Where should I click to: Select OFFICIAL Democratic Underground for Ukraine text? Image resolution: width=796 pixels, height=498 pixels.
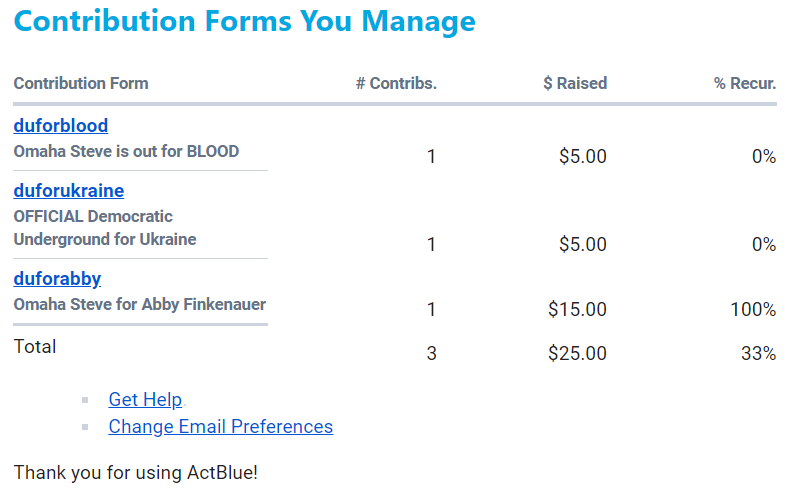pos(104,228)
